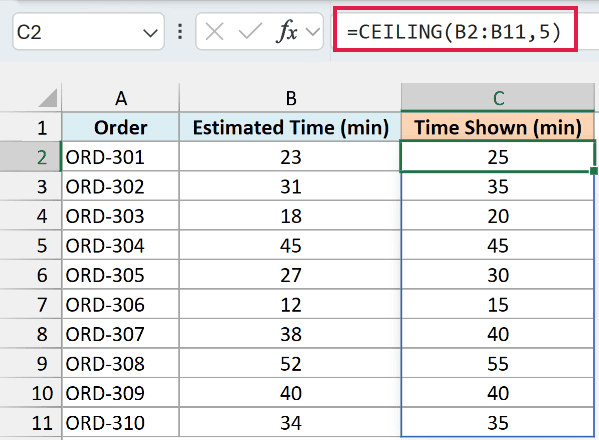Click estimated time 45 for ORD-304

[x=290, y=245]
